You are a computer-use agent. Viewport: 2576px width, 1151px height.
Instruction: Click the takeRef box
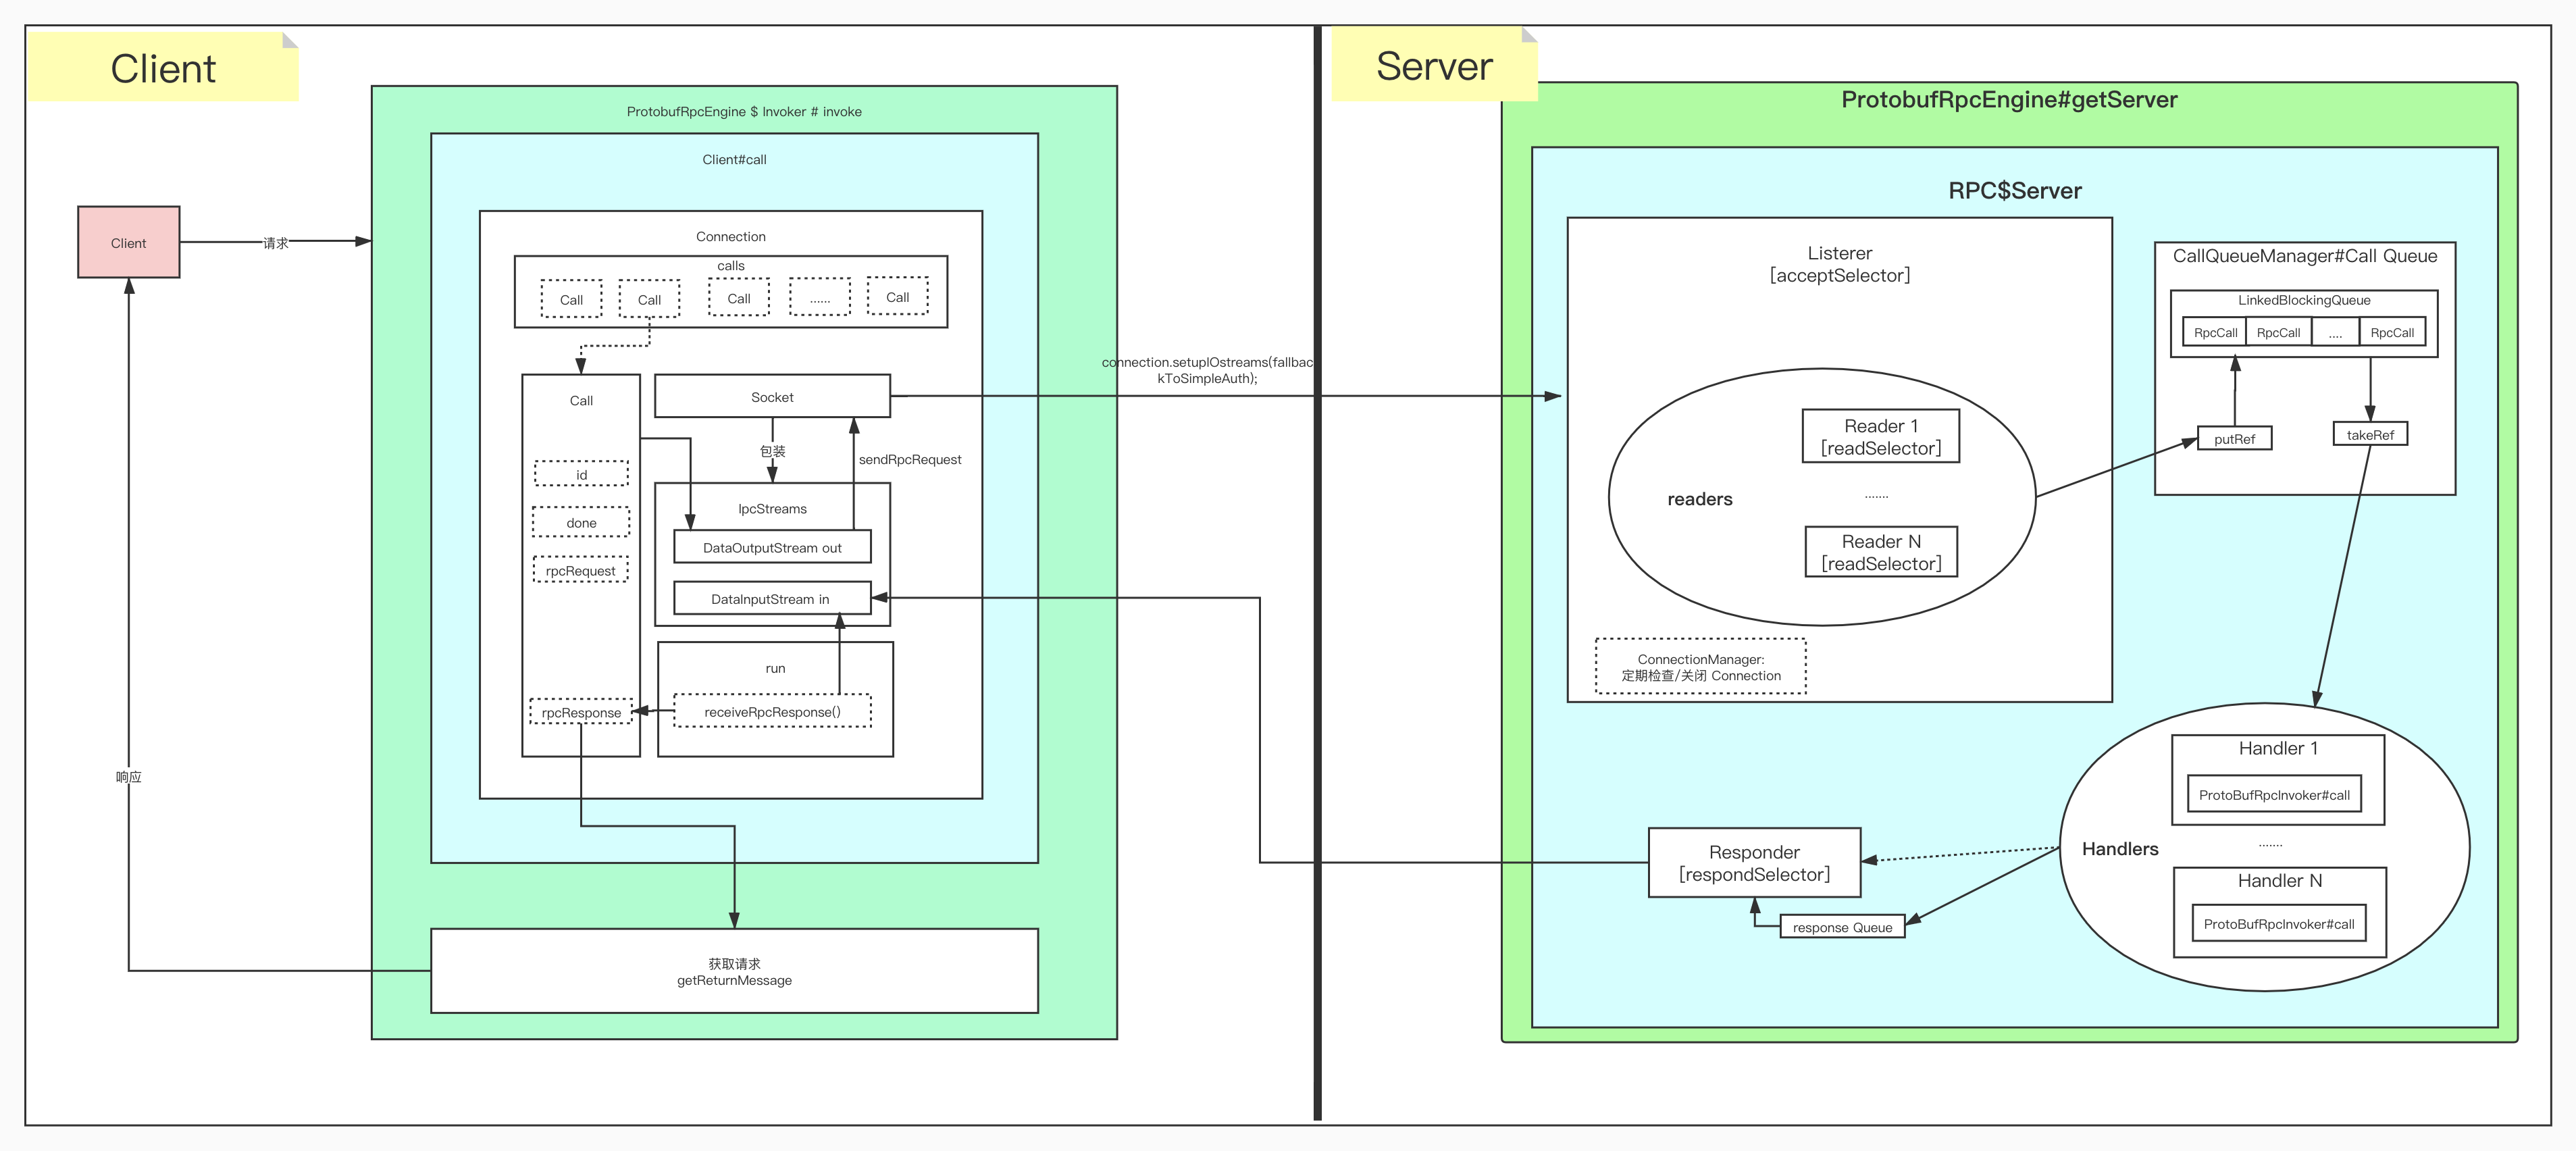pos(2370,435)
